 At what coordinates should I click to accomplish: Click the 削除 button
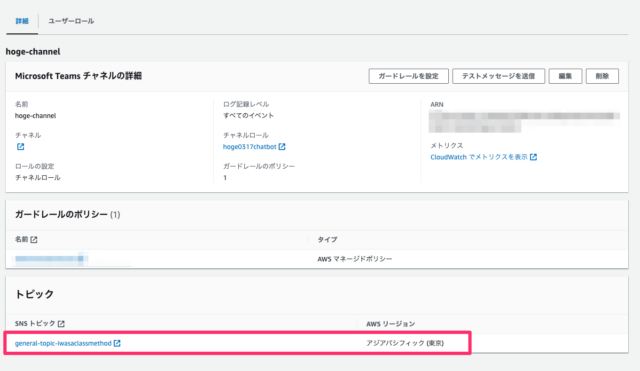pyautogui.click(x=602, y=76)
